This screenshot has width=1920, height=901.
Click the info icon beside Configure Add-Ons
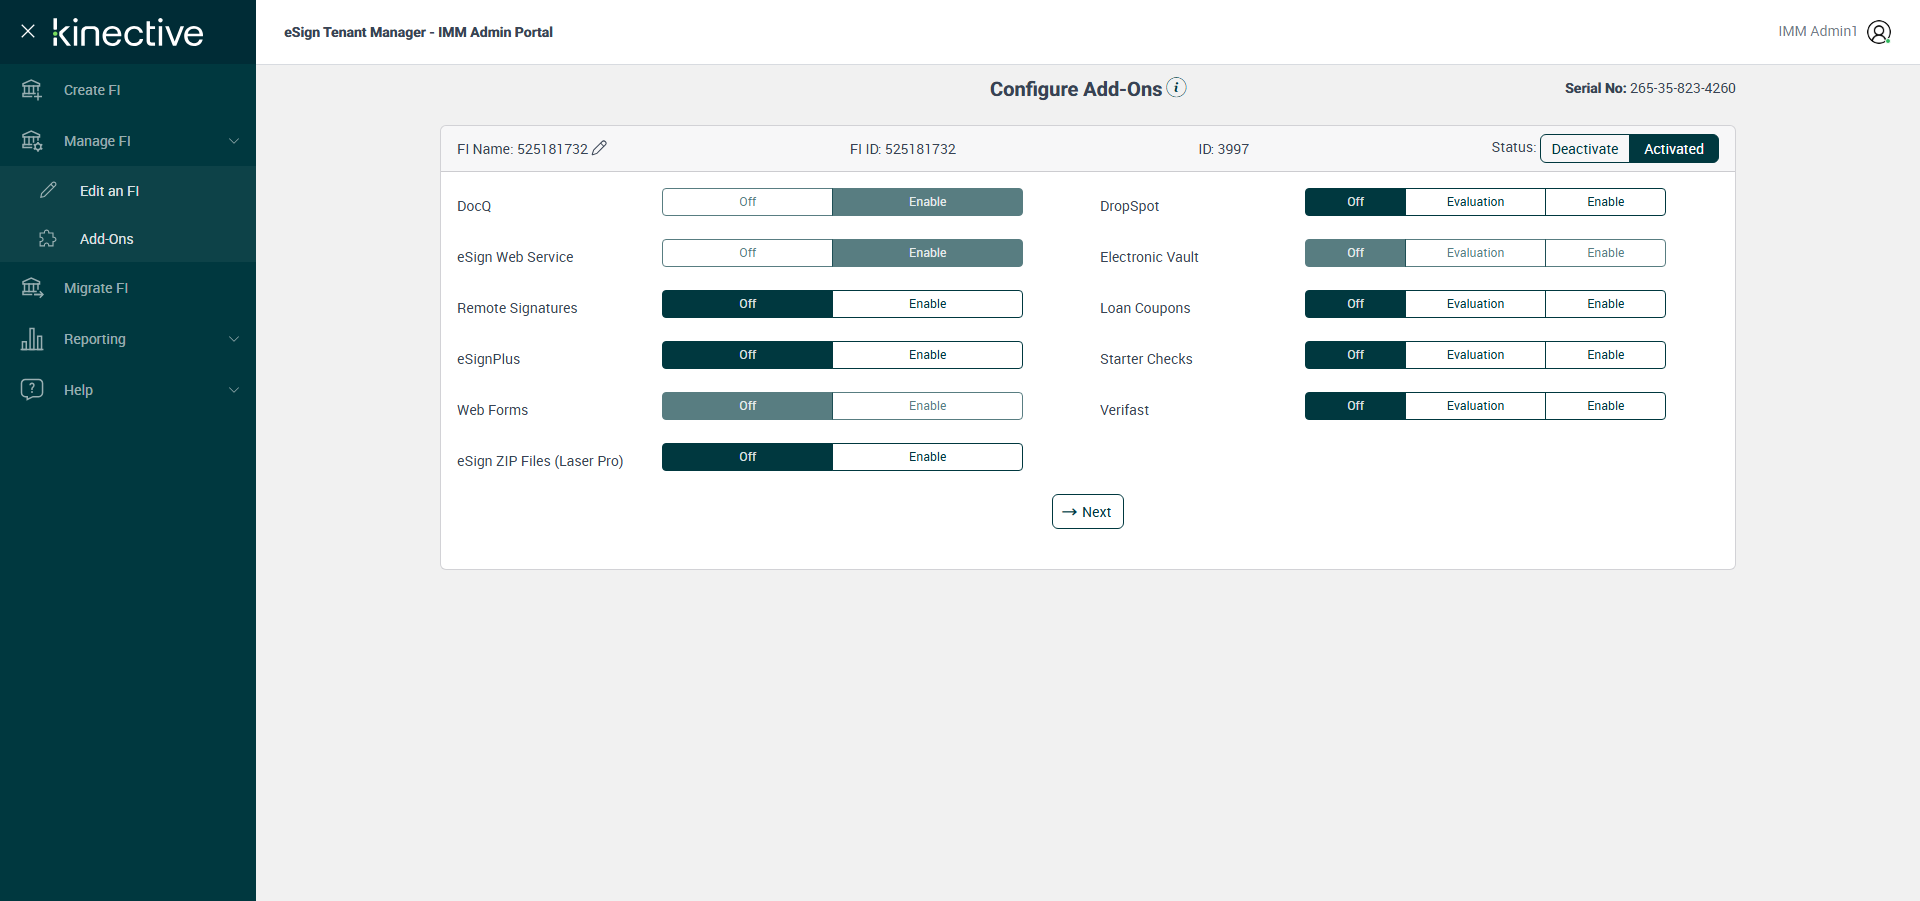pyautogui.click(x=1177, y=87)
